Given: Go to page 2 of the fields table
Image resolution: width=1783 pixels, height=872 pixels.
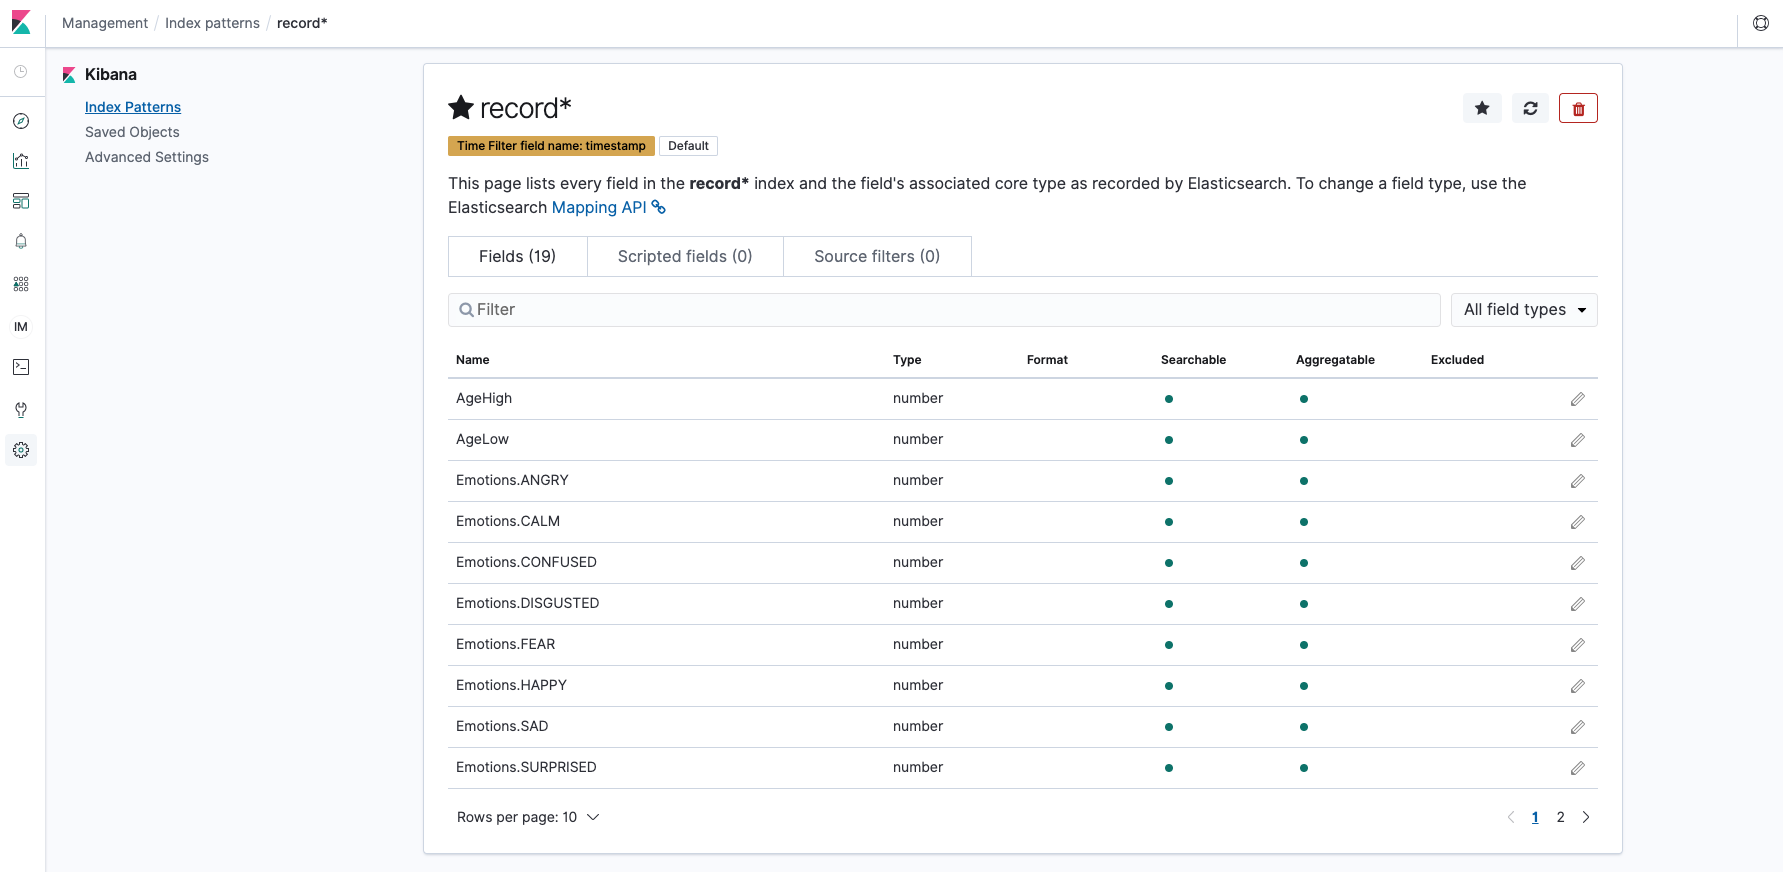Looking at the screenshot, I should [1560, 817].
